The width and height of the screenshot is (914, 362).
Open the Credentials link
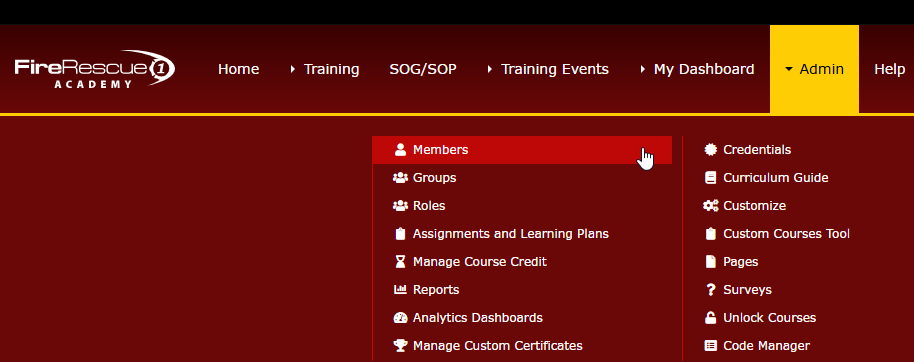click(x=757, y=150)
